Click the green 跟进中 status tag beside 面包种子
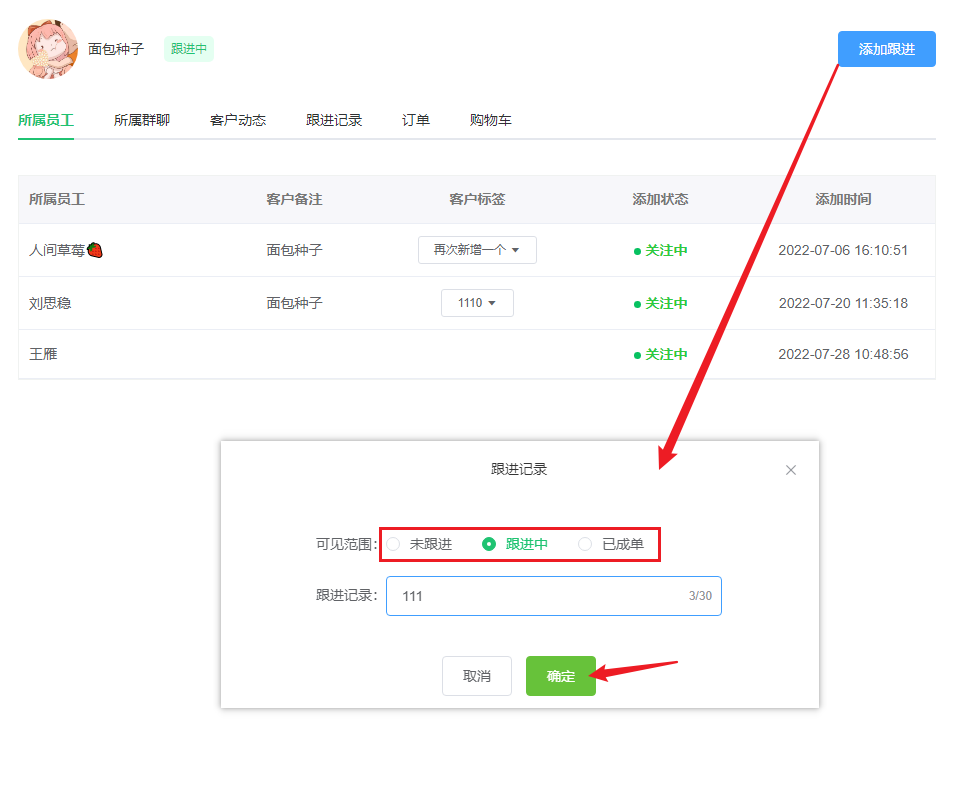Screen dimensions: 957x789 (x=188, y=48)
